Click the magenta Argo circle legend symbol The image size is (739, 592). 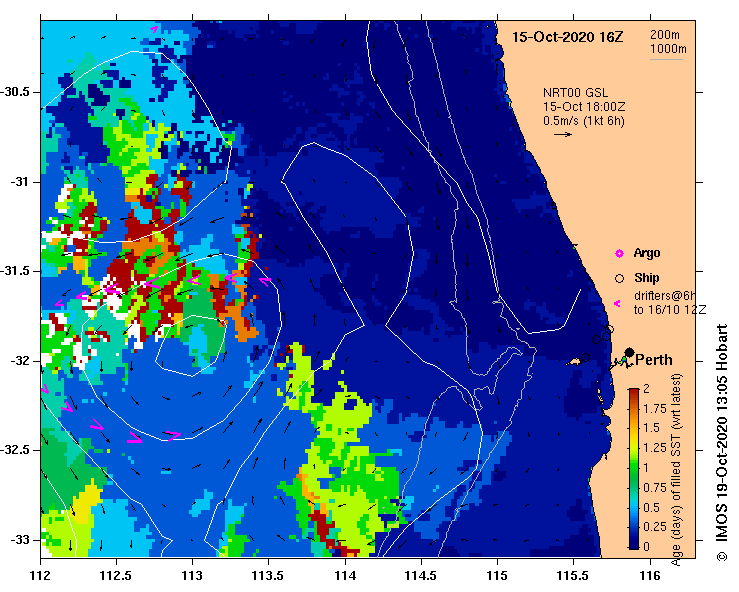click(x=619, y=254)
